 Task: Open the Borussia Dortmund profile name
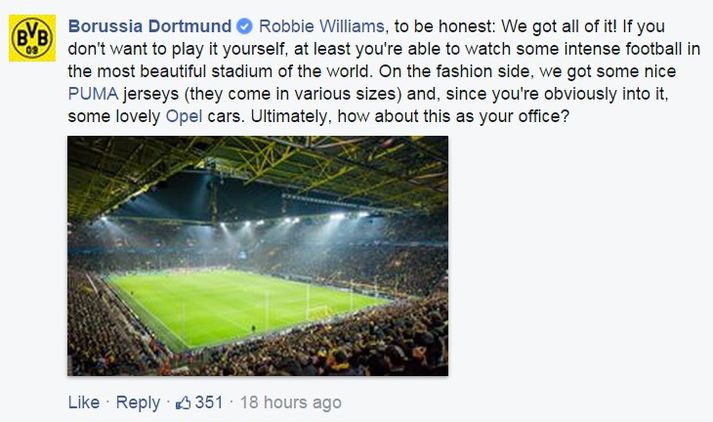(150, 26)
